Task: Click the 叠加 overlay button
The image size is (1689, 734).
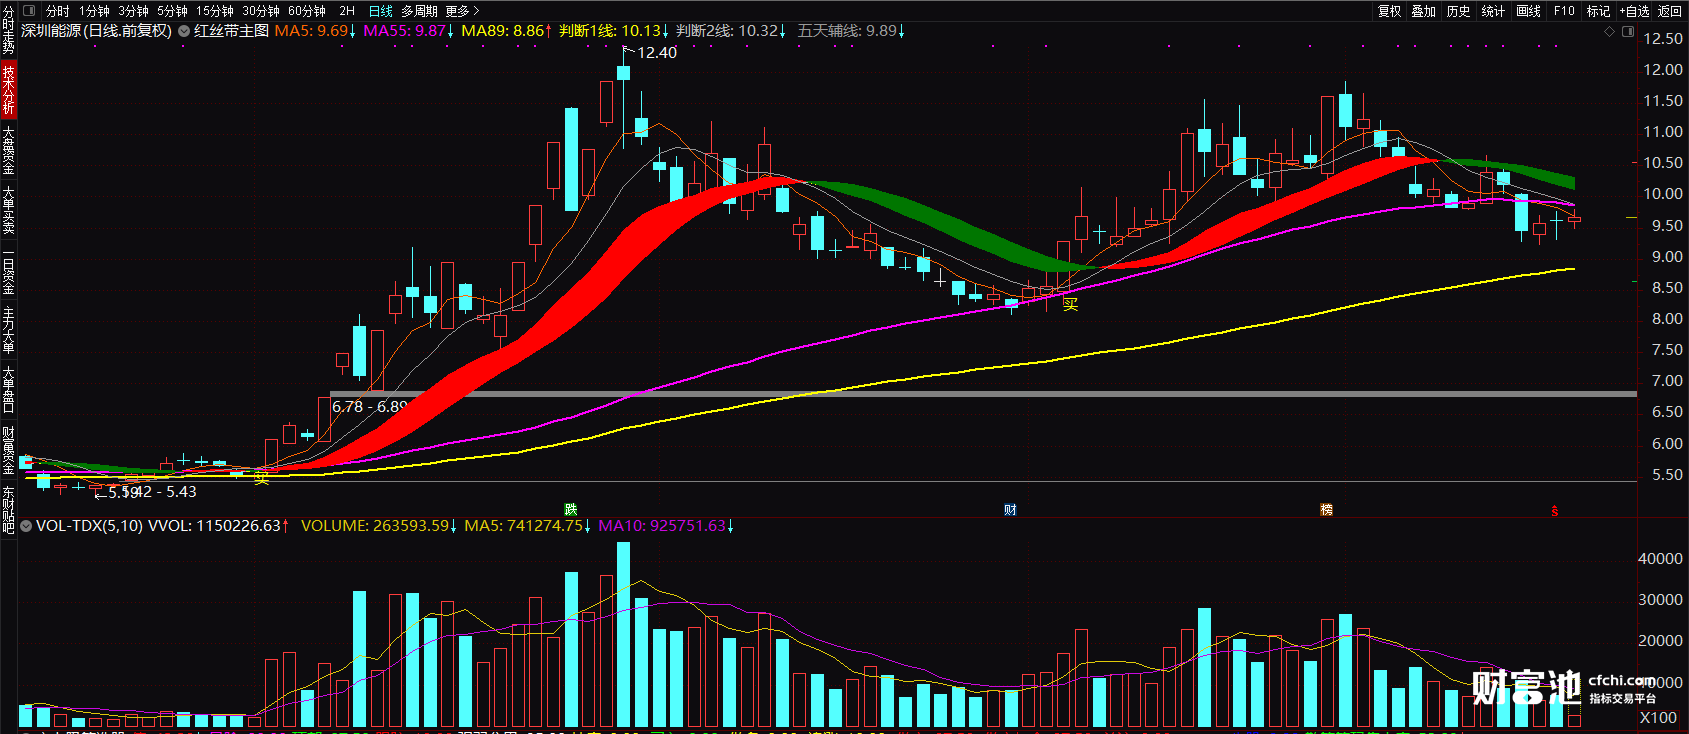Action: [x=1424, y=11]
